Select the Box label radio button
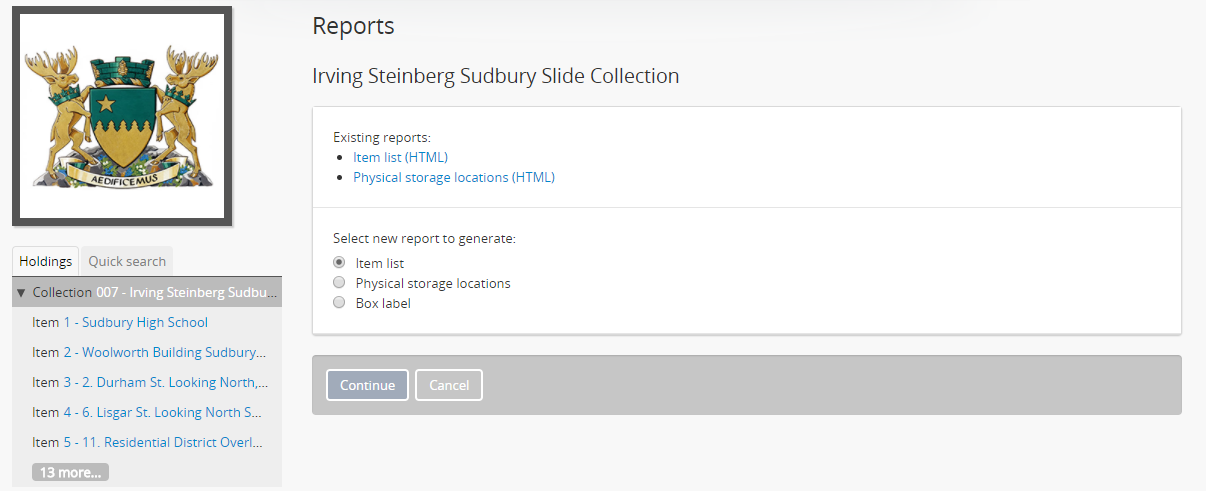The image size is (1206, 491). coord(339,303)
